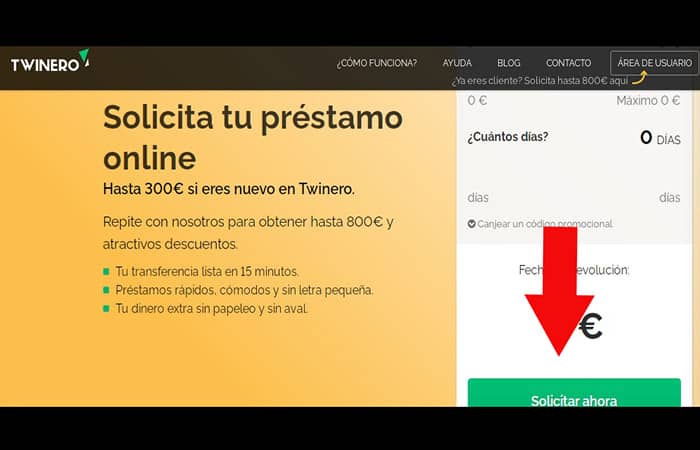Screen dimensions: 700x450
Task: Click the 'Máximo 0 €' value
Action: (x=648, y=100)
